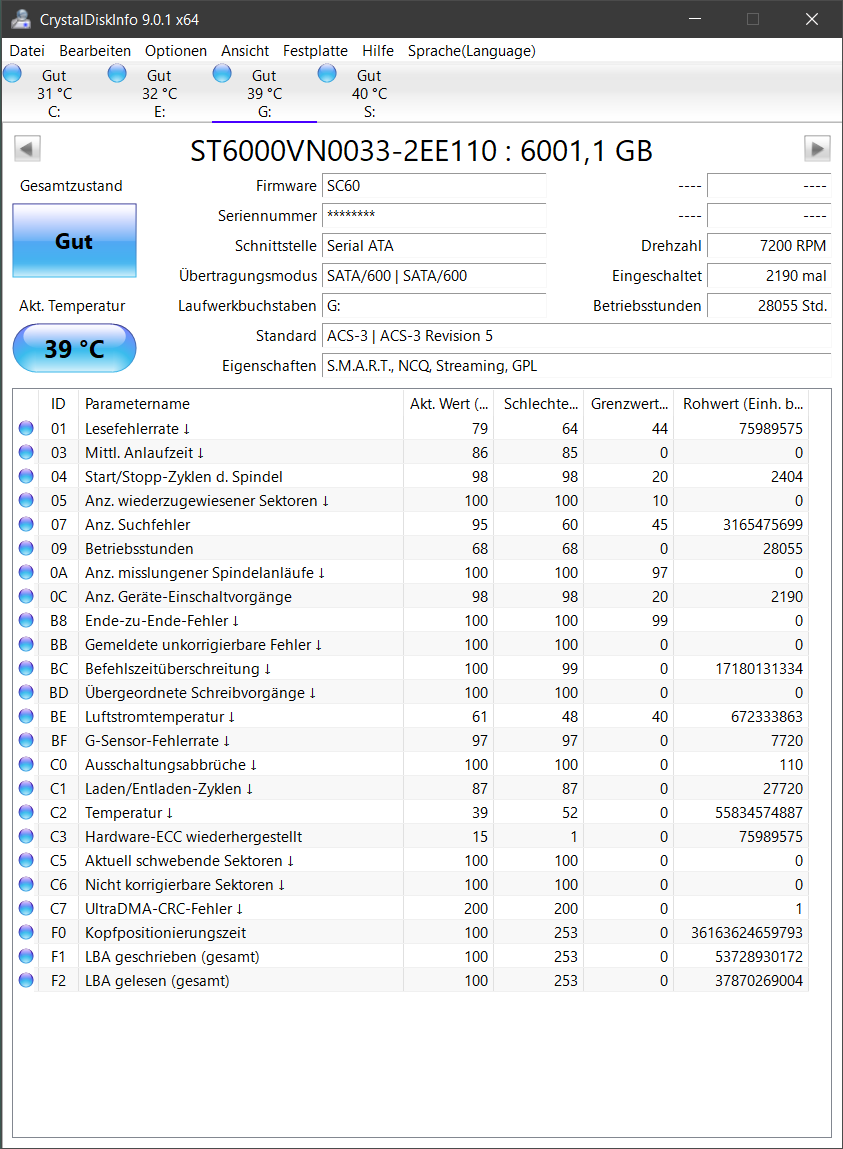Click status icon for Ende-zu-Ende-Fehler row

[26, 621]
